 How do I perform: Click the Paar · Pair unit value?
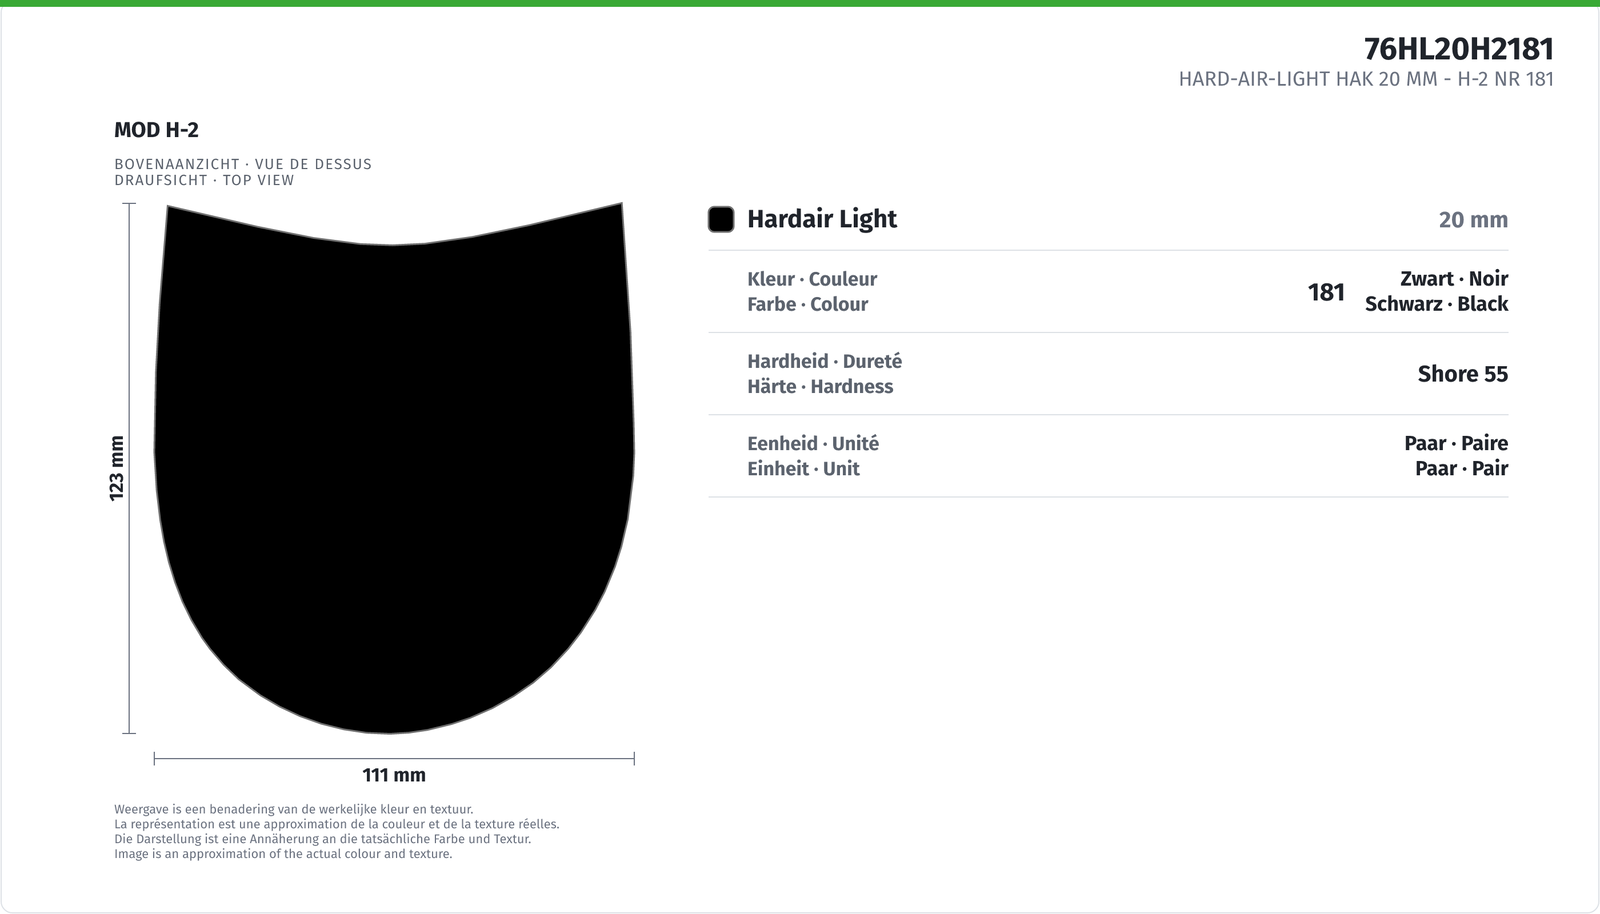point(1461,468)
